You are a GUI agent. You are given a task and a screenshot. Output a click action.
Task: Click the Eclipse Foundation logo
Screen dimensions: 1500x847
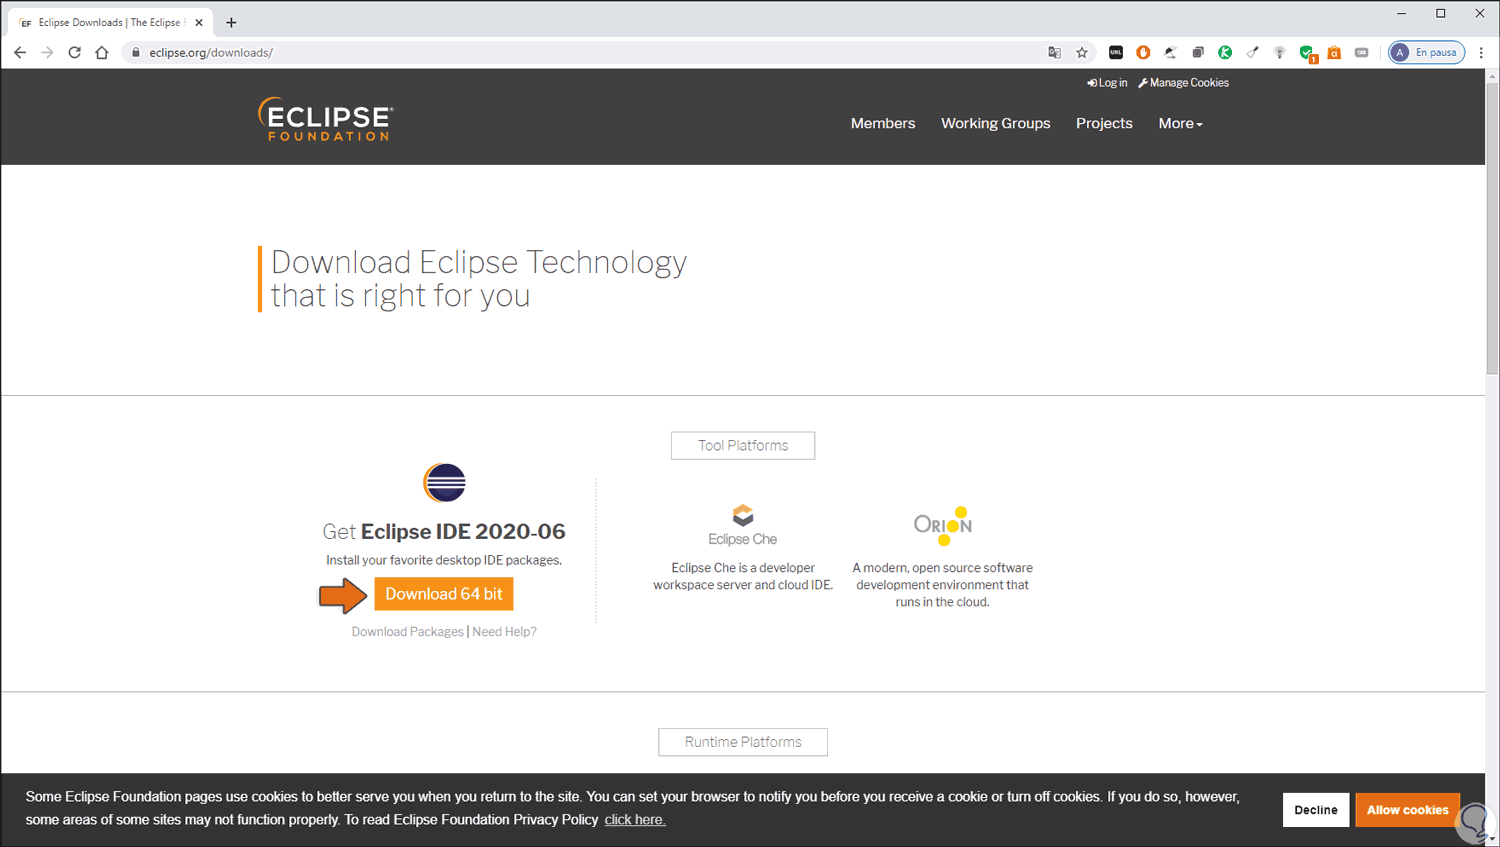tap(326, 119)
